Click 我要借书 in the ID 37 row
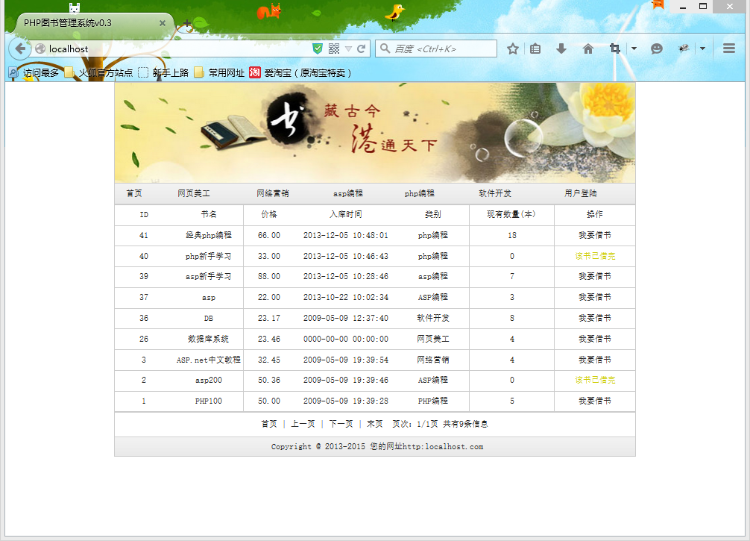The height and width of the screenshot is (541, 750). click(595, 297)
